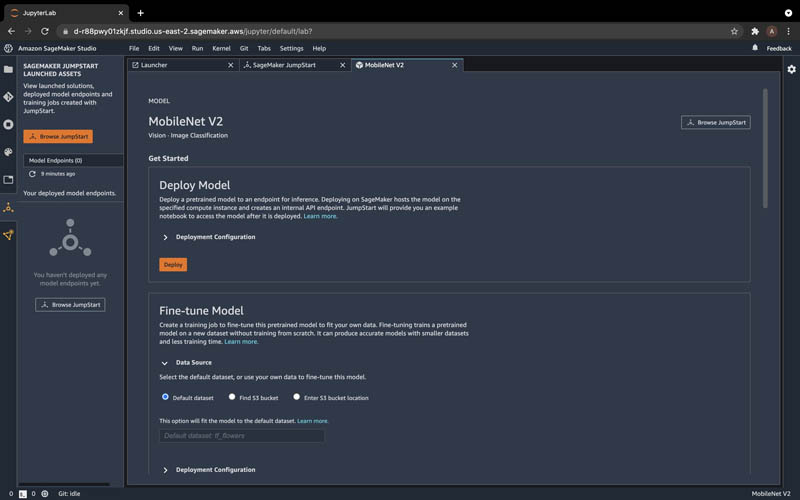Click the orange Browse JumpStart button
Image resolution: width=800 pixels, height=500 pixels.
click(58, 136)
